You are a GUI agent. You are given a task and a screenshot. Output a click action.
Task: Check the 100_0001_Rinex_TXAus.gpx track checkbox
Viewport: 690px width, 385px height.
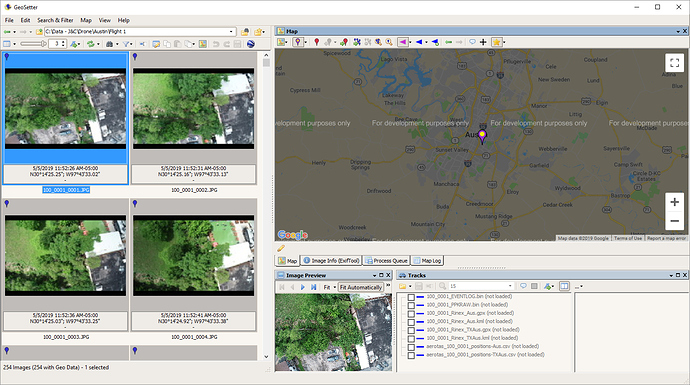[x=411, y=330]
